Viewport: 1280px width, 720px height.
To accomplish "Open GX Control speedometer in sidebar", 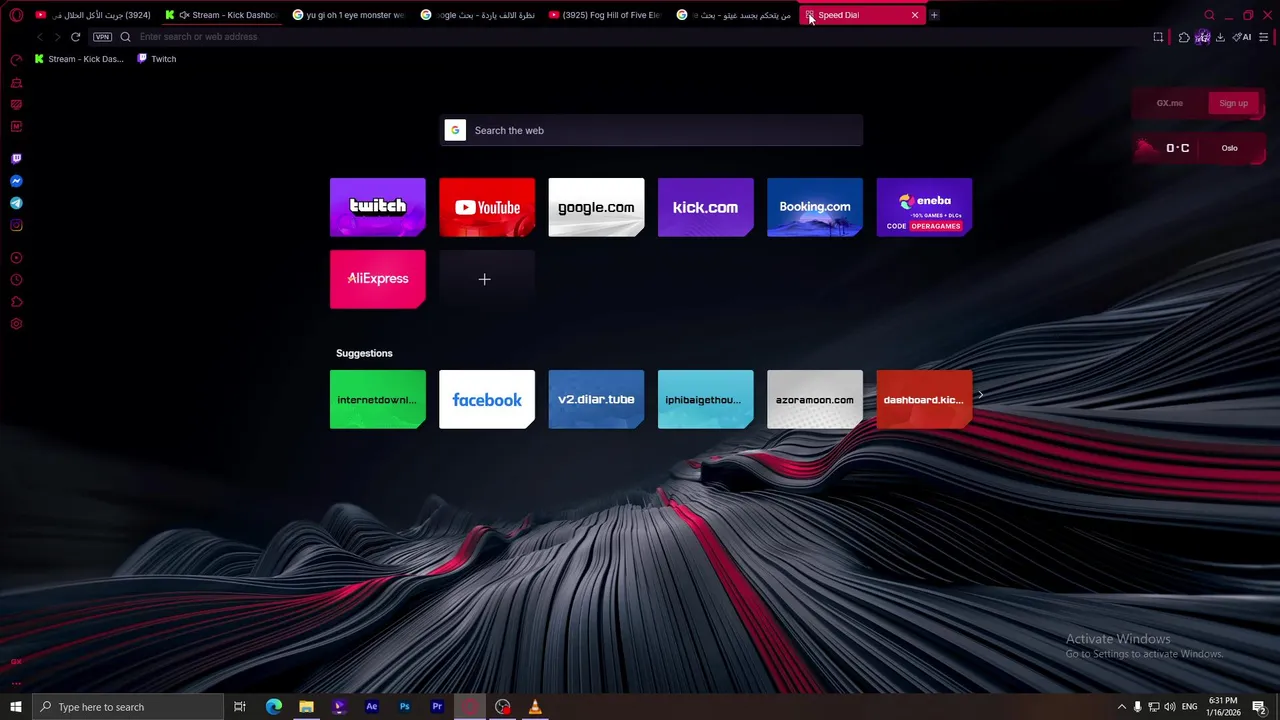I will [x=16, y=60].
